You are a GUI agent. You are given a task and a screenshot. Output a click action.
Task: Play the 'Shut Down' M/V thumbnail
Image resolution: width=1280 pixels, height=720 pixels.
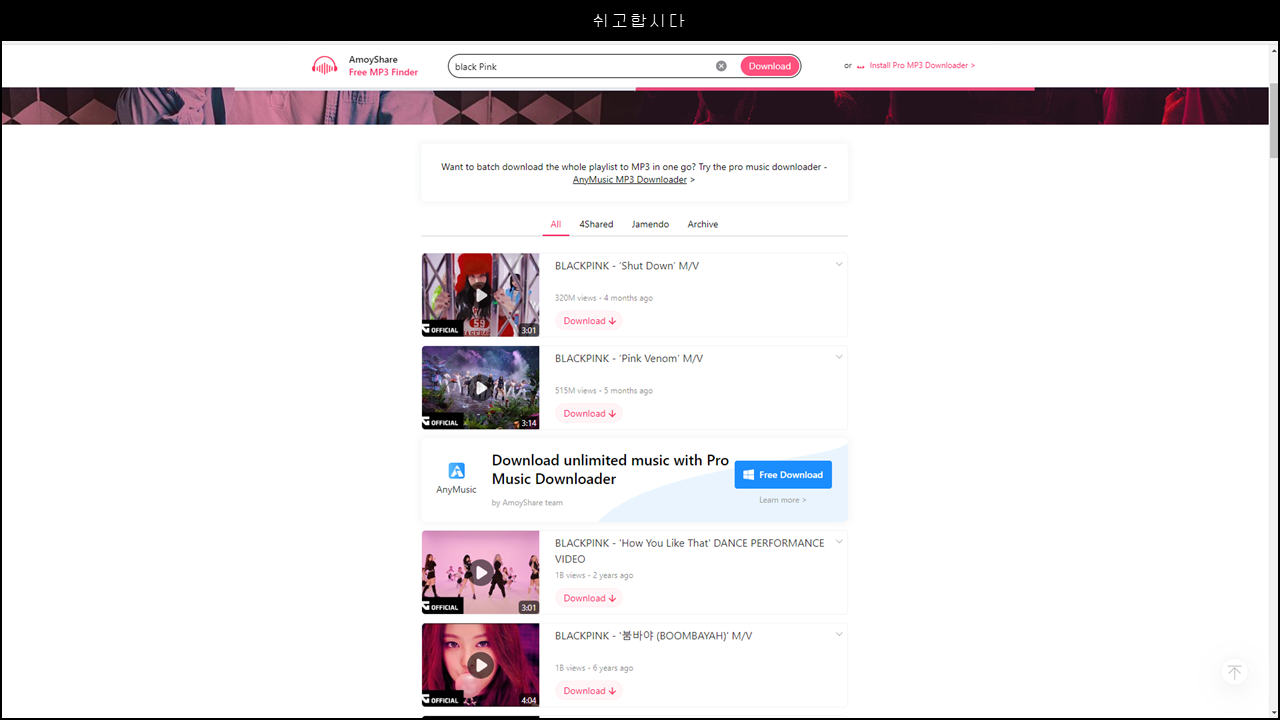(480, 295)
